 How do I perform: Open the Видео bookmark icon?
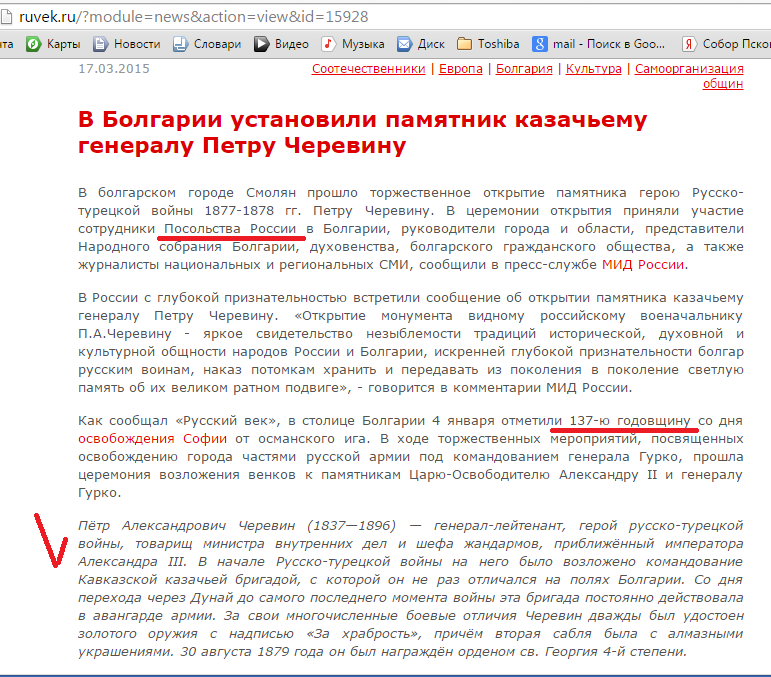(x=262, y=44)
